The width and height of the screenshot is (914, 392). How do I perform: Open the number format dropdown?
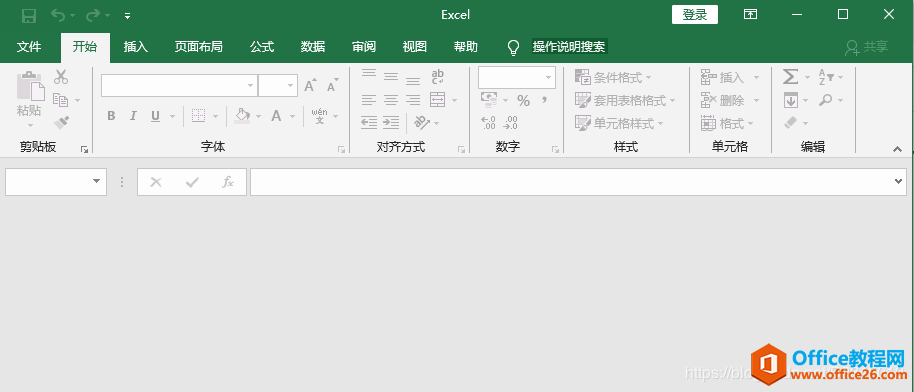pos(549,78)
